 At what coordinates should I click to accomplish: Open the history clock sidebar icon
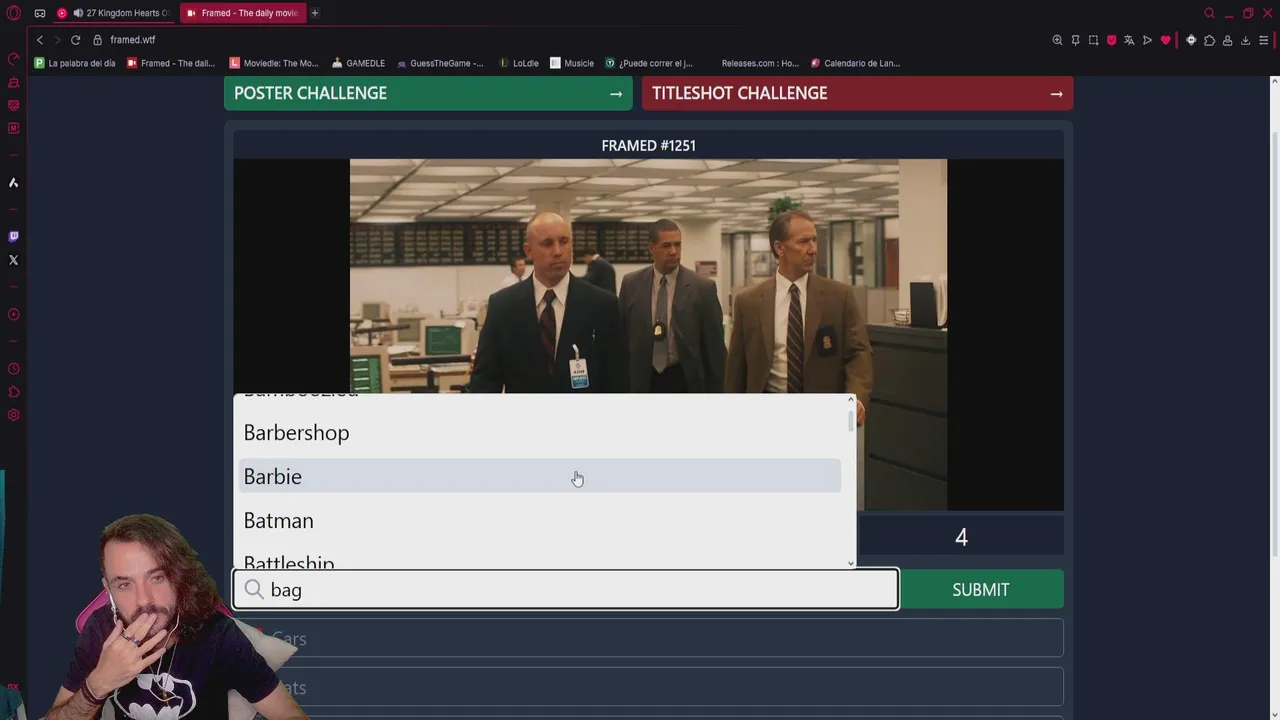(x=14, y=369)
